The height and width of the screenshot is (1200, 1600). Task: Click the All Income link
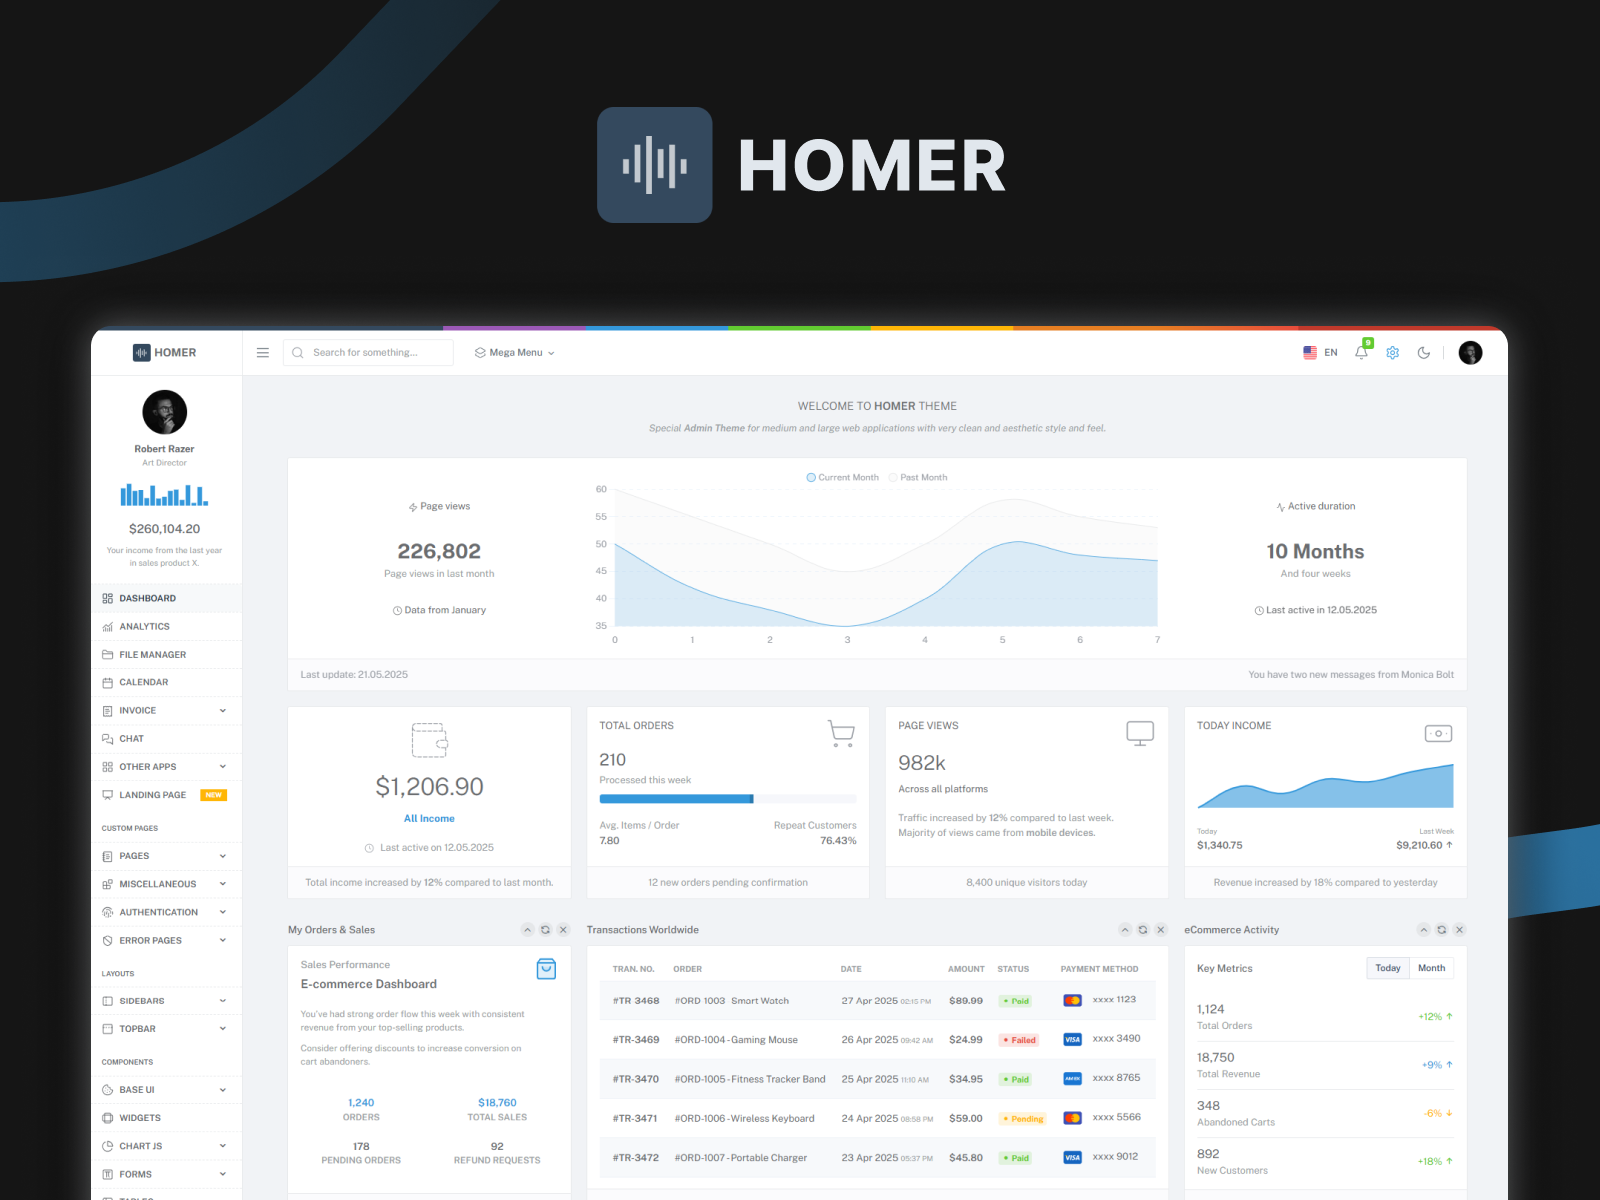coord(429,818)
